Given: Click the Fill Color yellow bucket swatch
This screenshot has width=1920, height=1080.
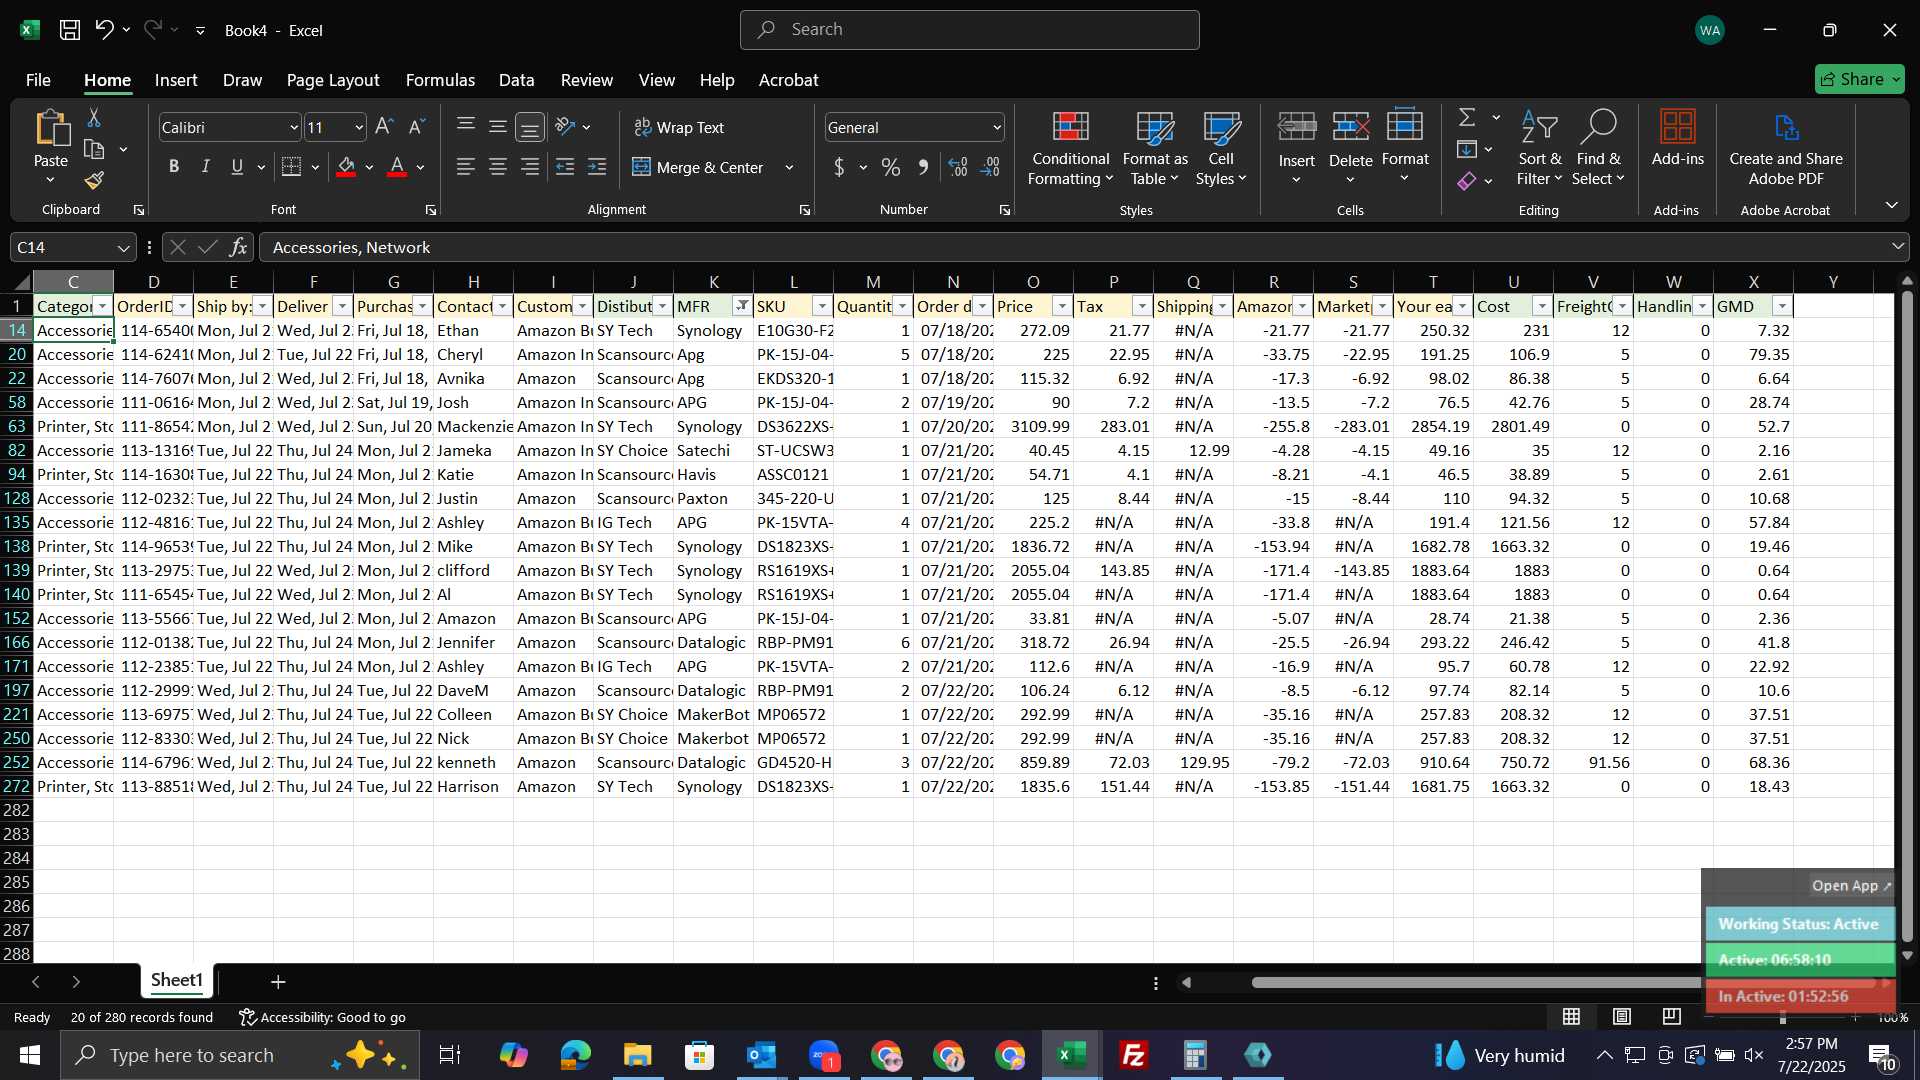Looking at the screenshot, I should tap(346, 167).
